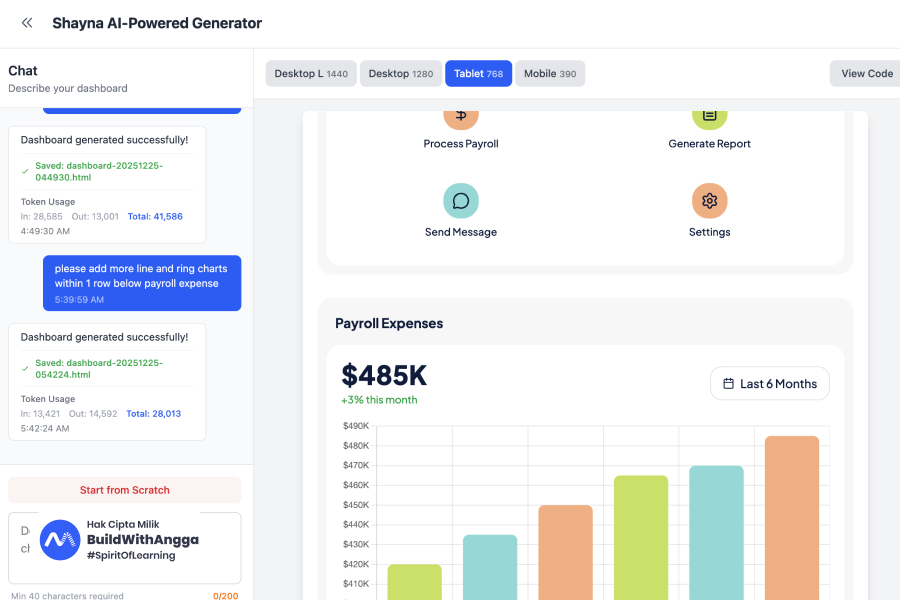The height and width of the screenshot is (600, 900).
Task: Click the Start from Scratch button
Action: point(125,490)
